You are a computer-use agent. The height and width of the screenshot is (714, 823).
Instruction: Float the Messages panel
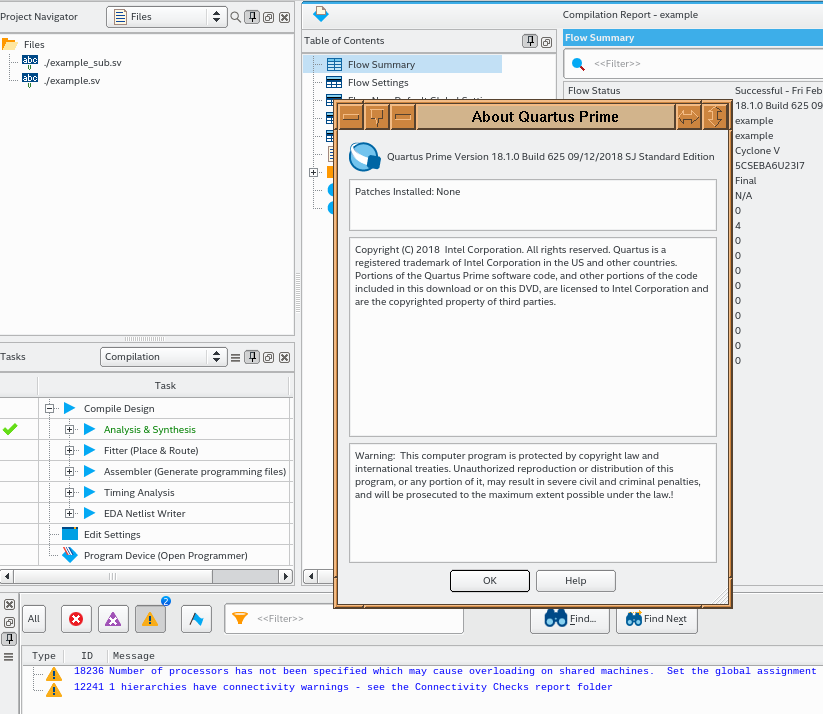tap(9, 622)
